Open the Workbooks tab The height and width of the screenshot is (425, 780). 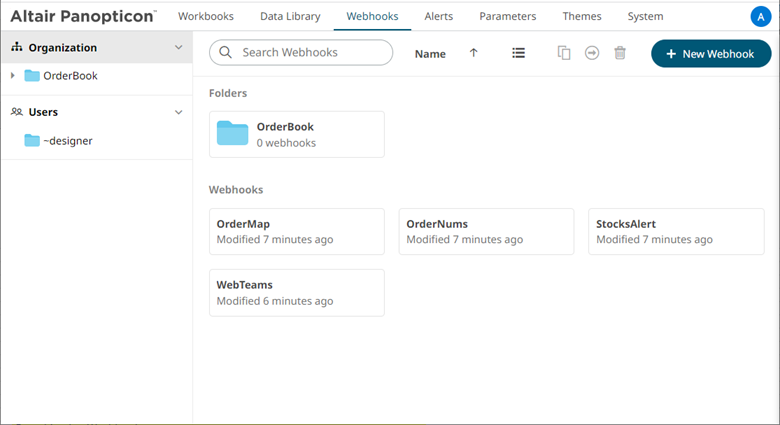tap(206, 17)
